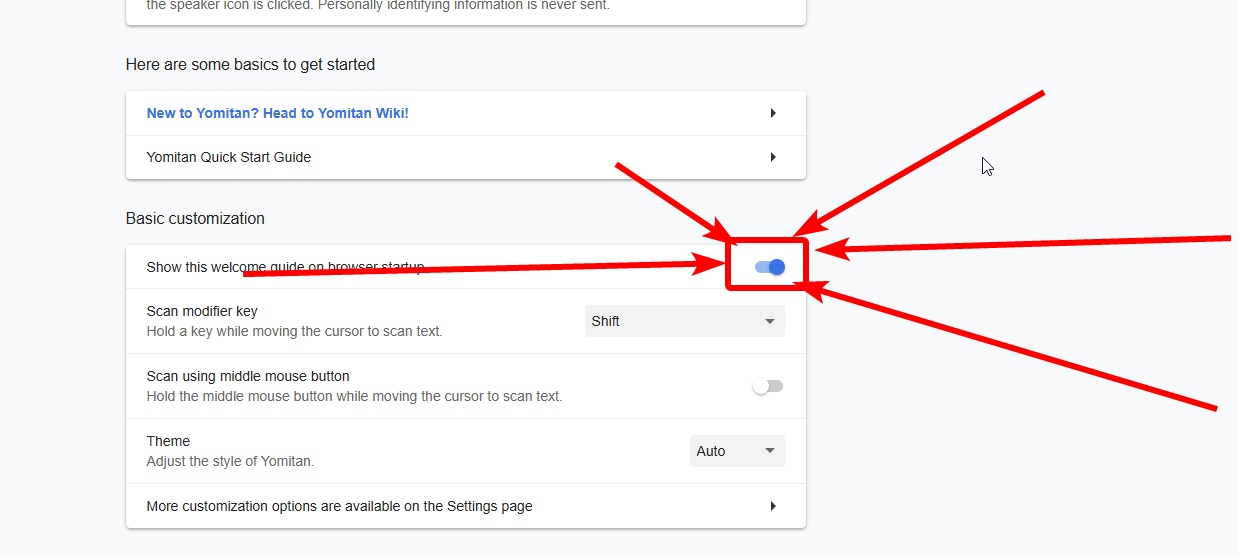Viewport: 1239px width, 557px height.
Task: Enable scan using middle mouse button
Action: coord(768,386)
